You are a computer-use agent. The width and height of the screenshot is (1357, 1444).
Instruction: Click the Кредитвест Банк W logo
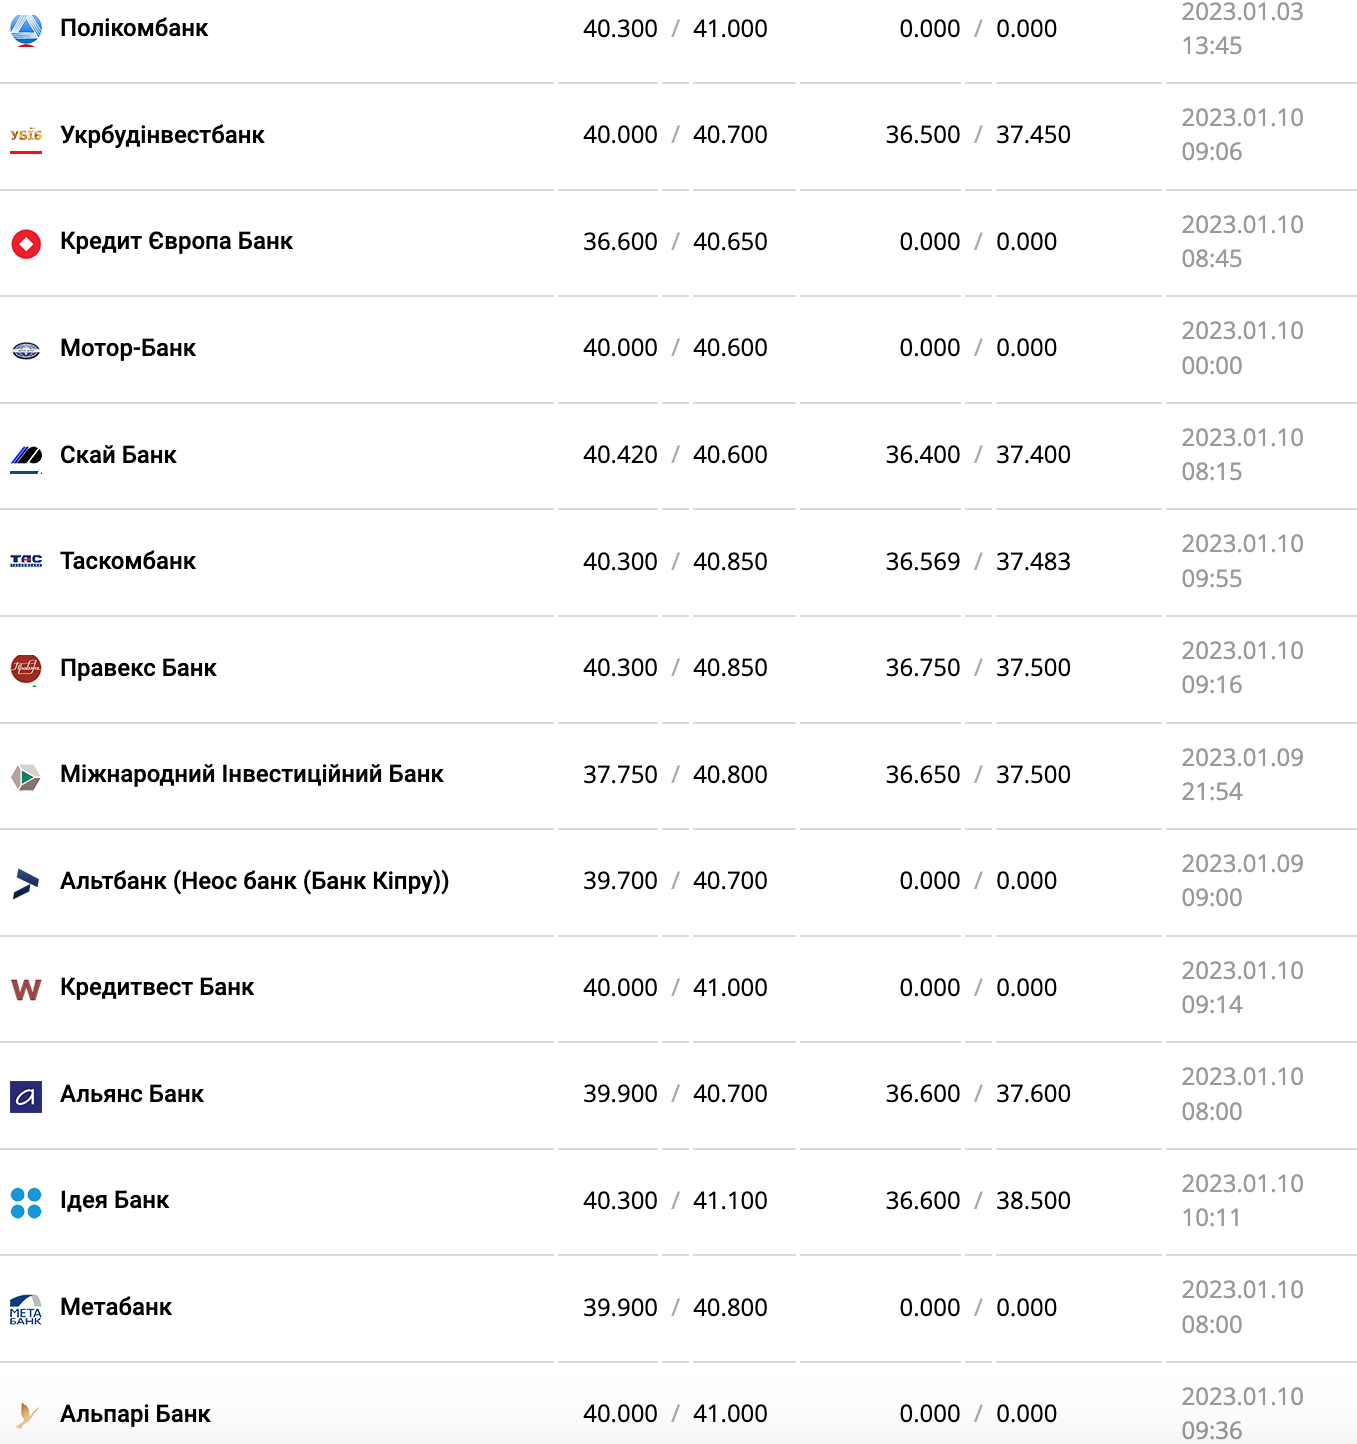click(x=26, y=989)
